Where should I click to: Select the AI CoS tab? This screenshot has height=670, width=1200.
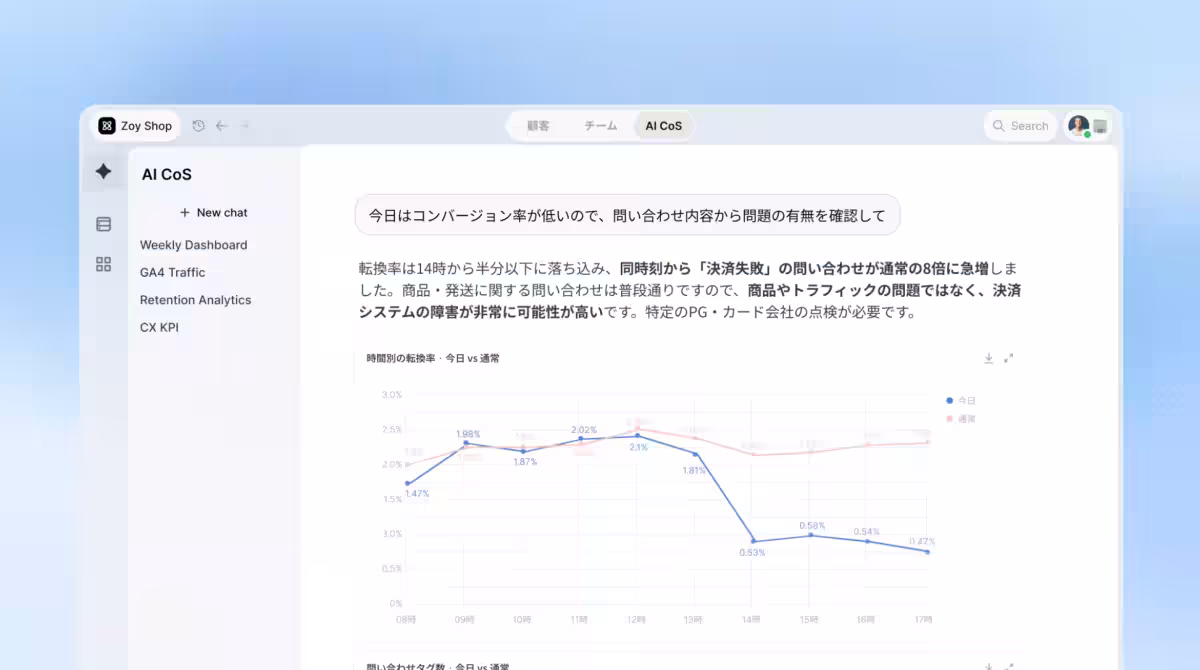663,126
